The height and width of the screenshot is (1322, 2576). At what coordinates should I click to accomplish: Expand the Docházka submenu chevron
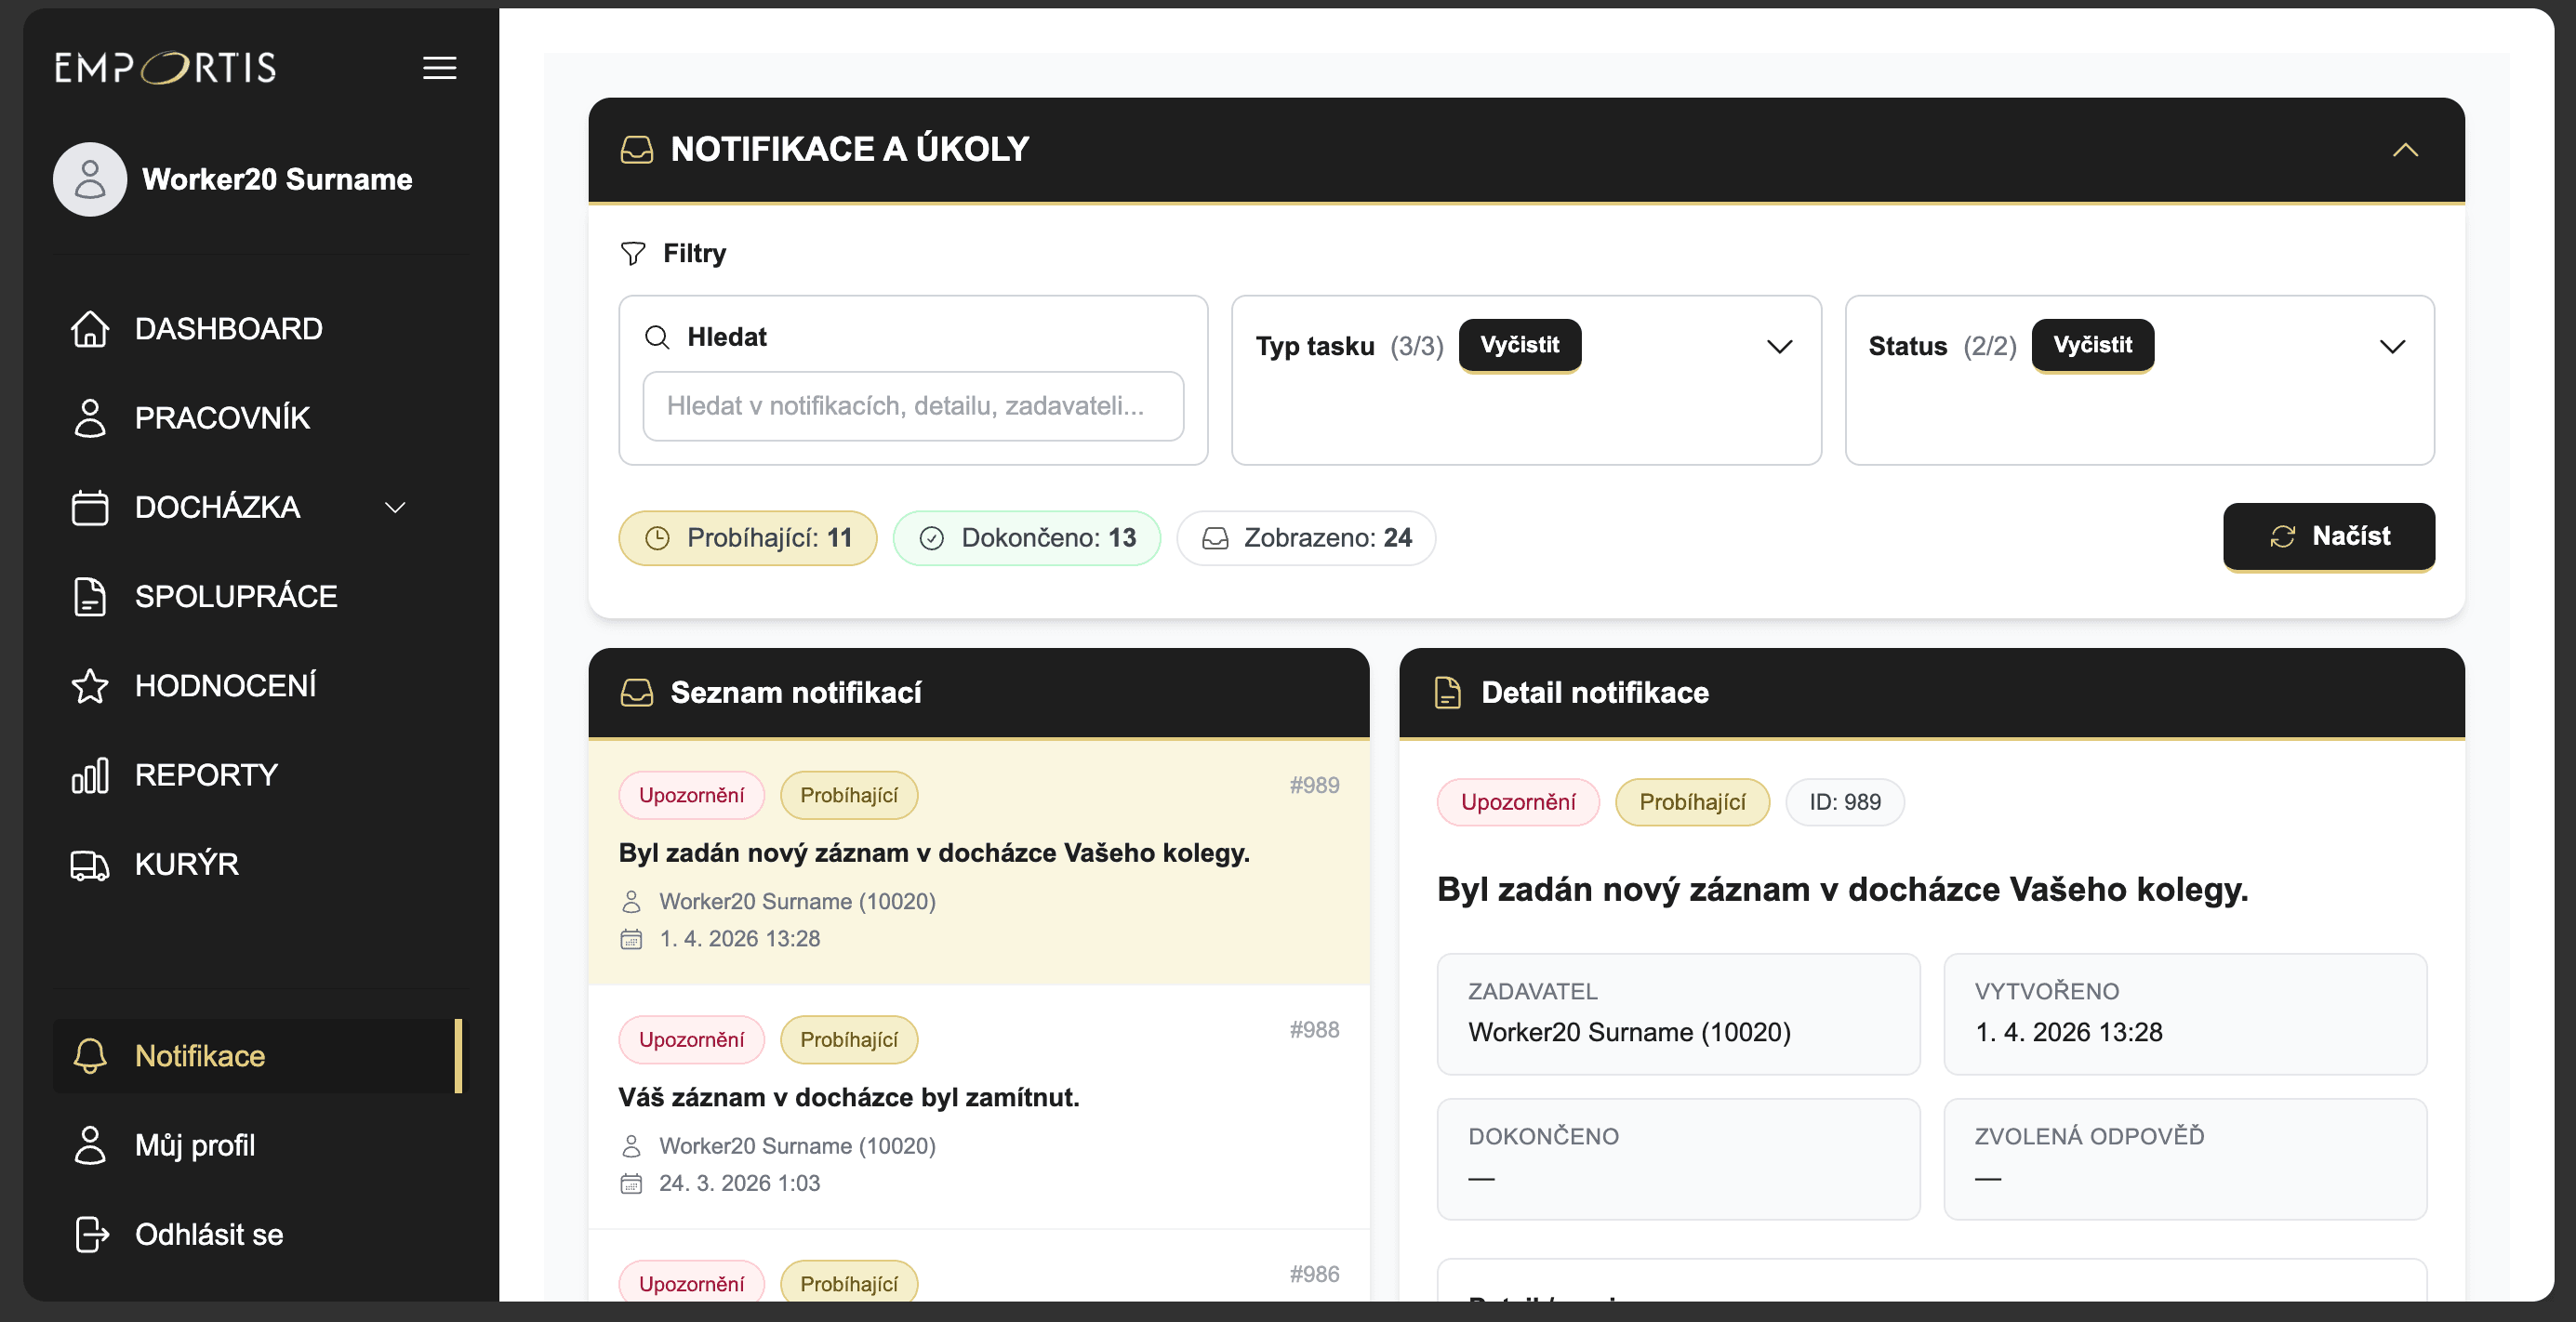[395, 507]
